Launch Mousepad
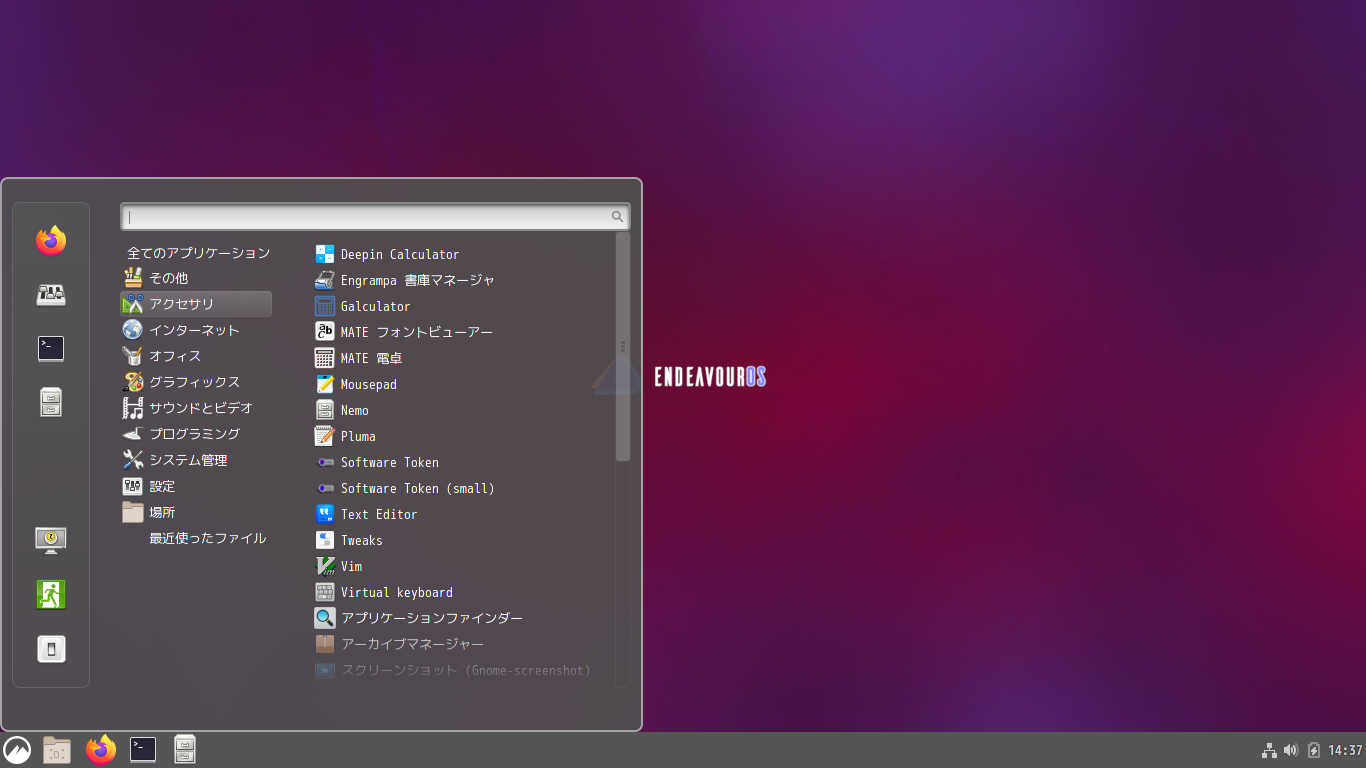The width and height of the screenshot is (1366, 768). 355,384
